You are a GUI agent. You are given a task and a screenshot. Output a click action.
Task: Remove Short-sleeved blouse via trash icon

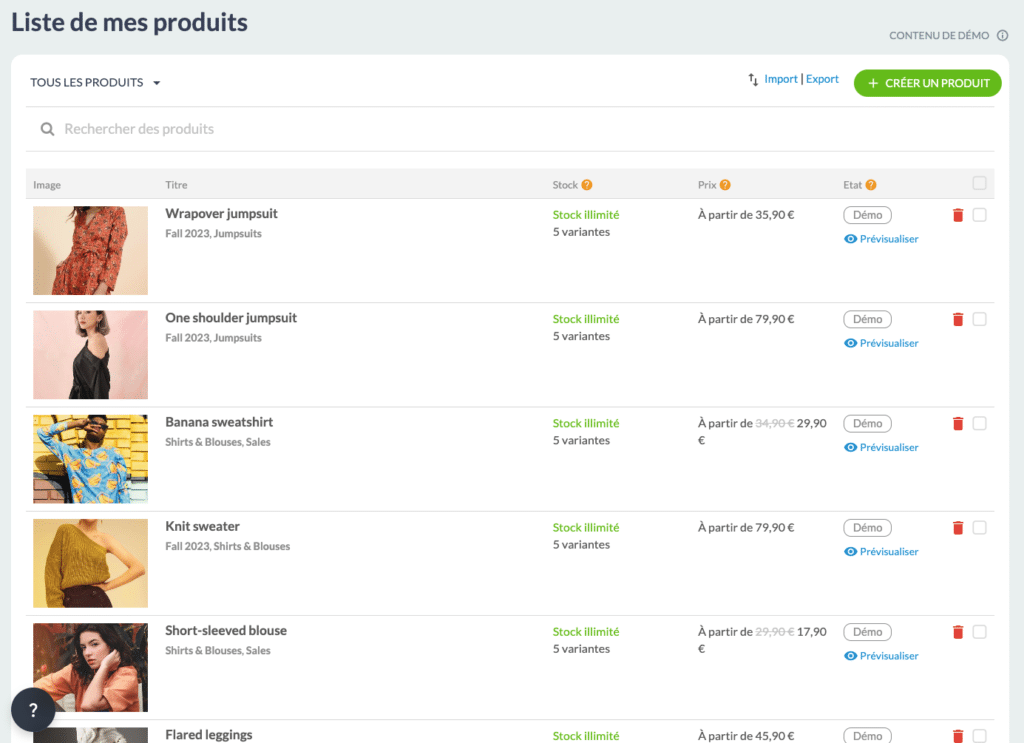coord(958,632)
